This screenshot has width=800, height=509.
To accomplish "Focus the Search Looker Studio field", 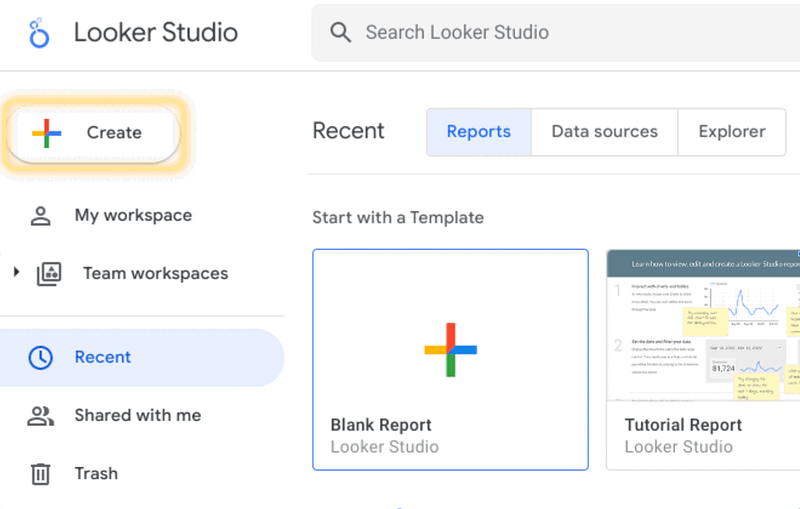I will 560,32.
